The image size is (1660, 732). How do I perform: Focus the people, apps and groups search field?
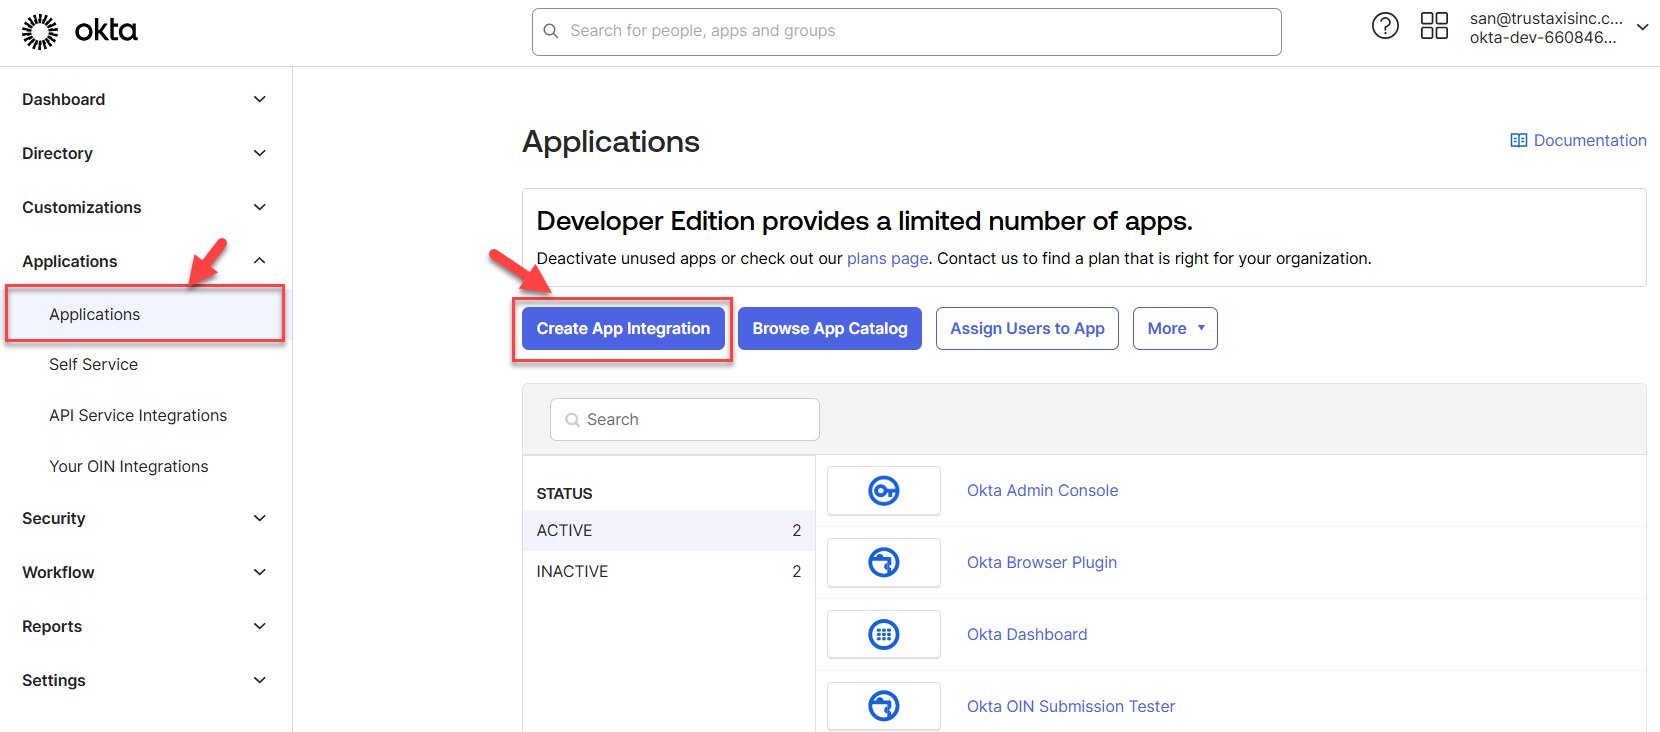click(907, 32)
